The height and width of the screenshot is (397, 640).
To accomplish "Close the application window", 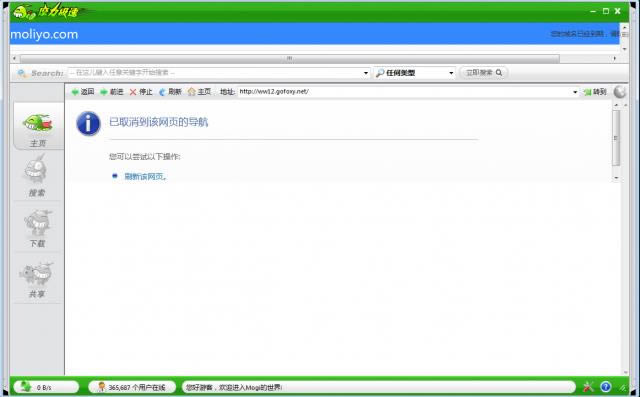I will click(618, 11).
